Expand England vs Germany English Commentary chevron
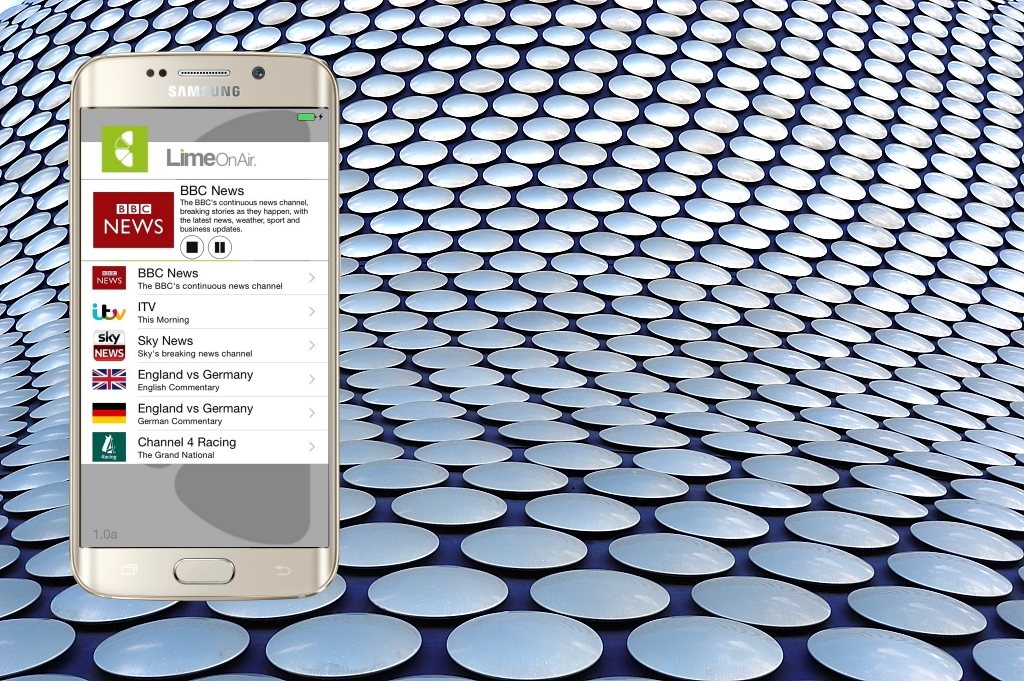1024x681 pixels. tap(312, 380)
